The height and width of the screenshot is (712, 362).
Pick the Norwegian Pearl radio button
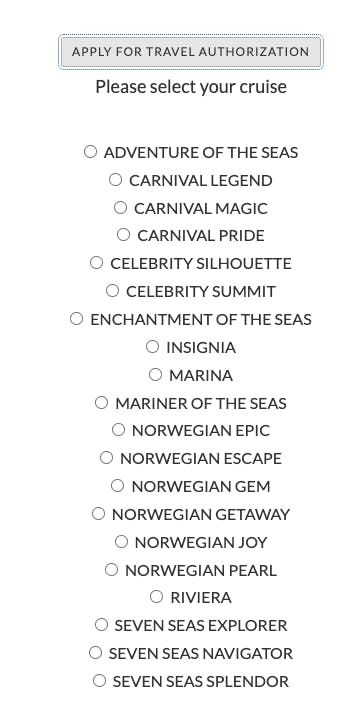pyautogui.click(x=111, y=569)
